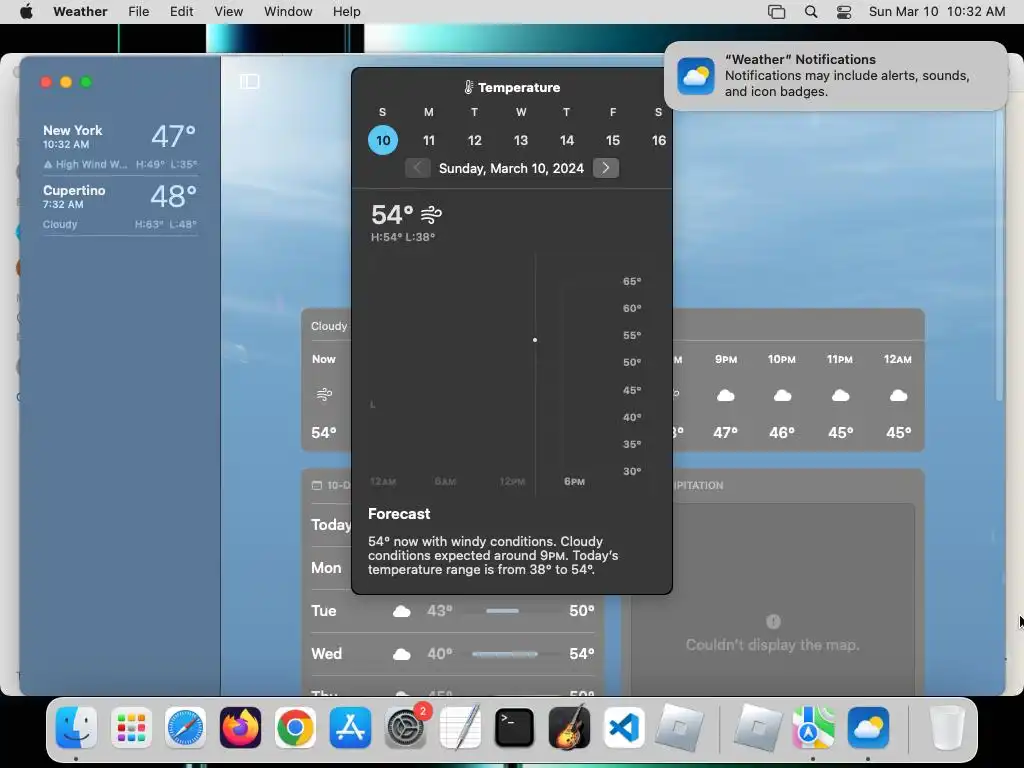Open TextEdit from the Dock
The height and width of the screenshot is (768, 1024).
pos(460,728)
